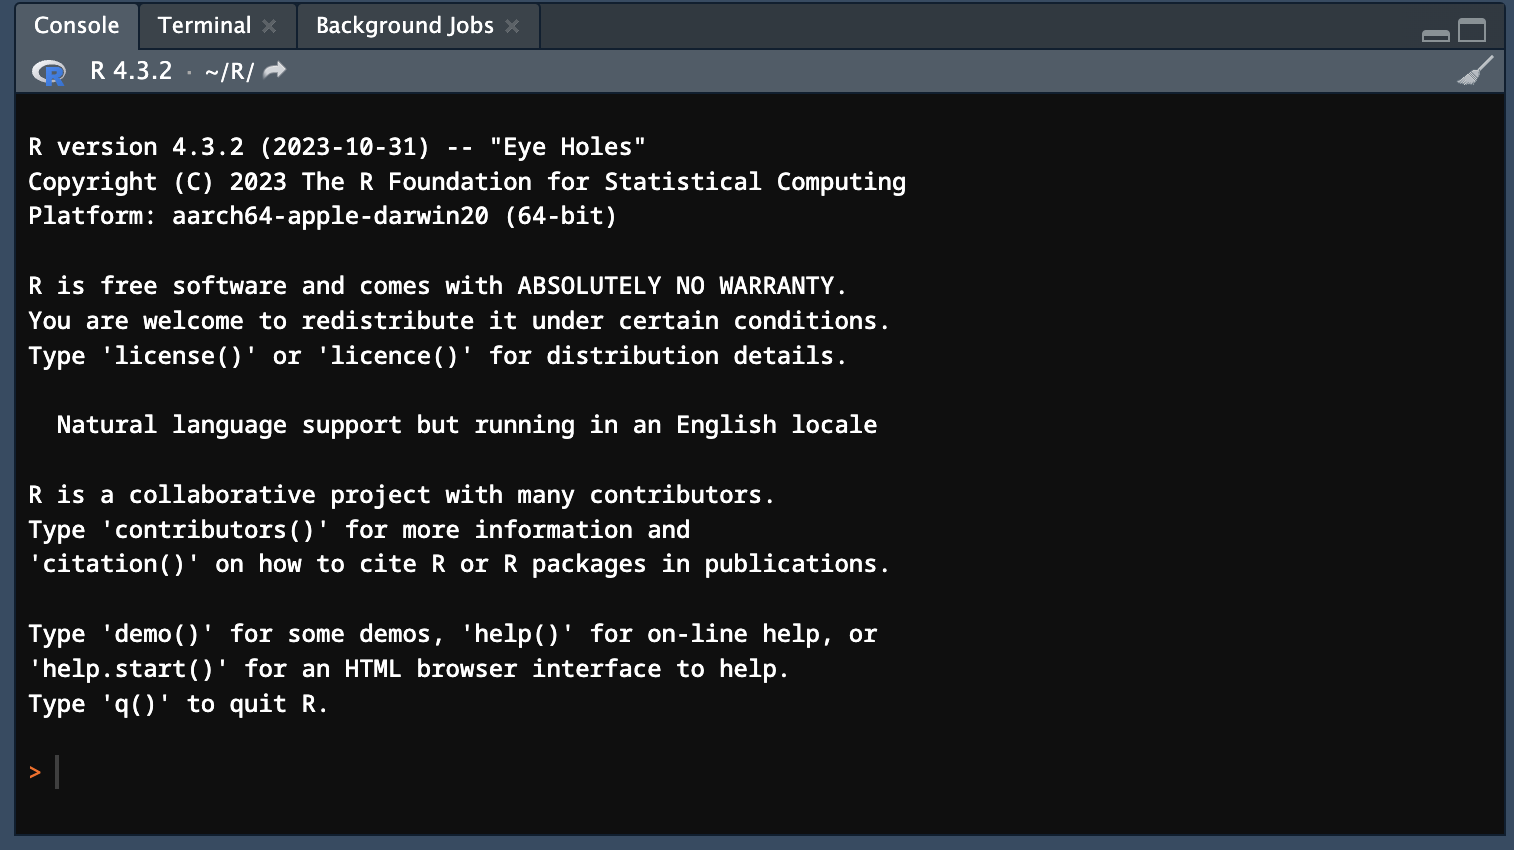Click the 'help.start()' text in output
1514x850 pixels.
coord(128,669)
